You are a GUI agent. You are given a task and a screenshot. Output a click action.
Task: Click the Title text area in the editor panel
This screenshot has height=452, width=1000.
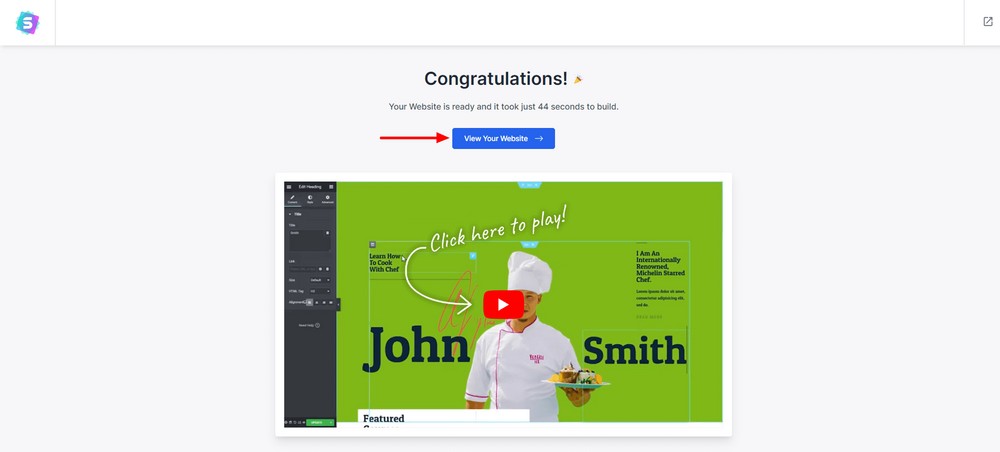(310, 241)
